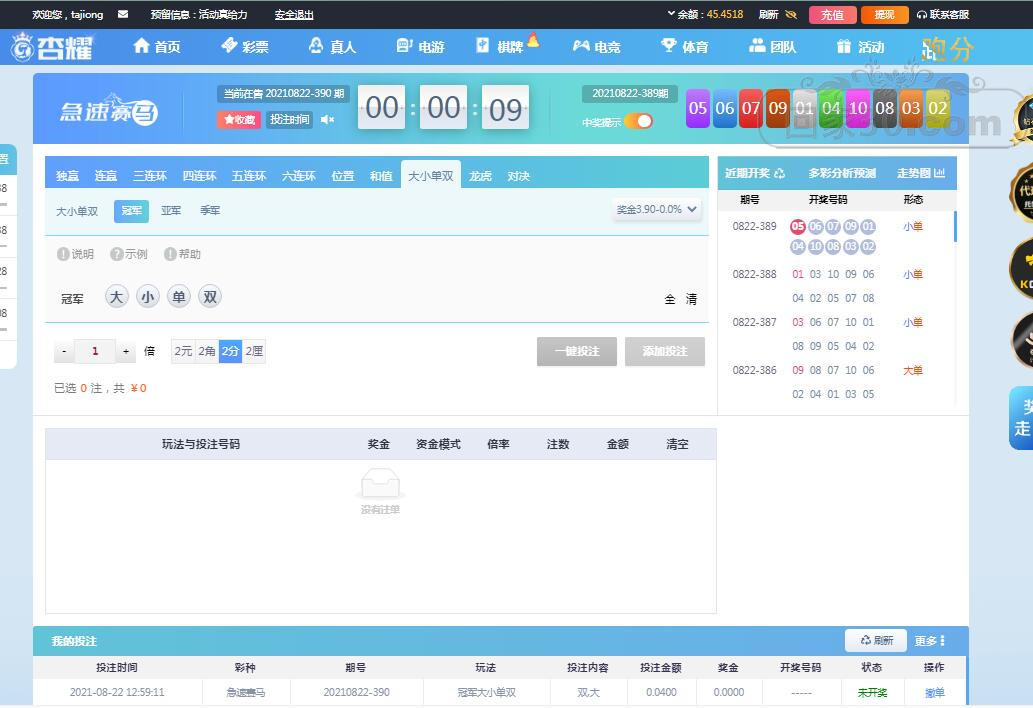The height and width of the screenshot is (708, 1033).
Task: Choose the 2元 amount mode
Action: (183, 351)
